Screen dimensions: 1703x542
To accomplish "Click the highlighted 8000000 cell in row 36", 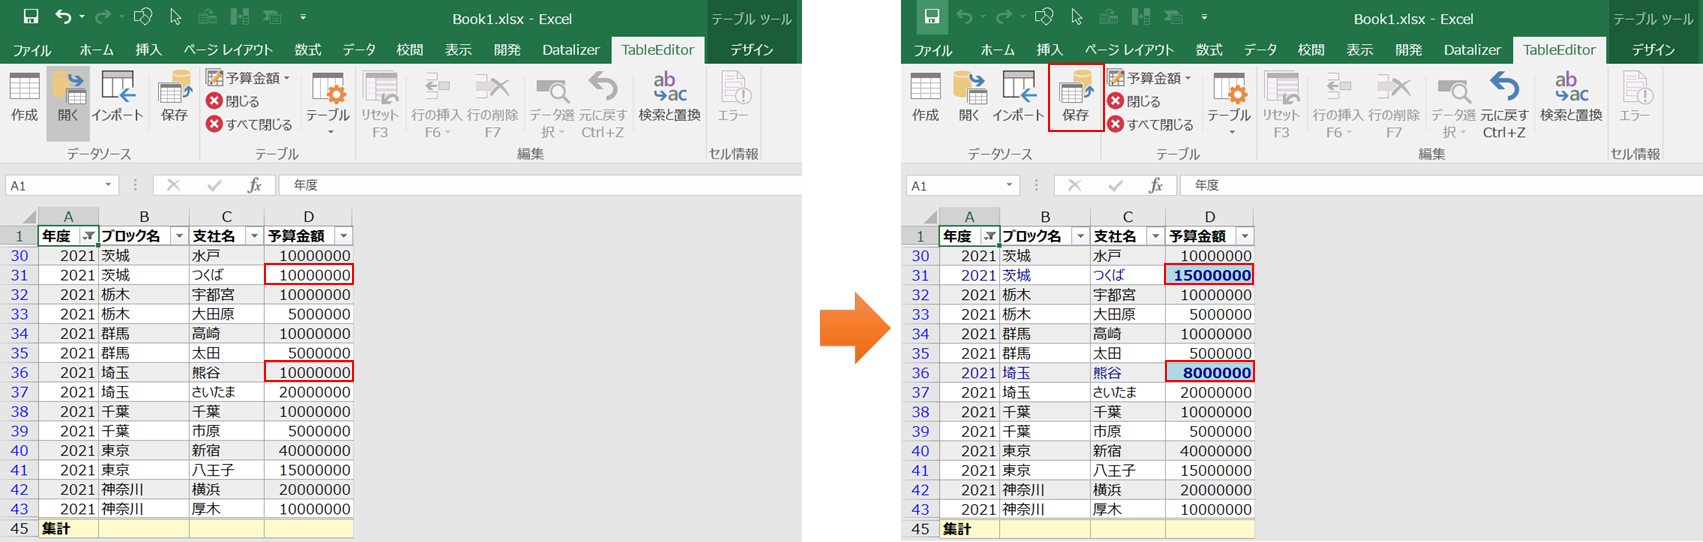I will point(1210,373).
